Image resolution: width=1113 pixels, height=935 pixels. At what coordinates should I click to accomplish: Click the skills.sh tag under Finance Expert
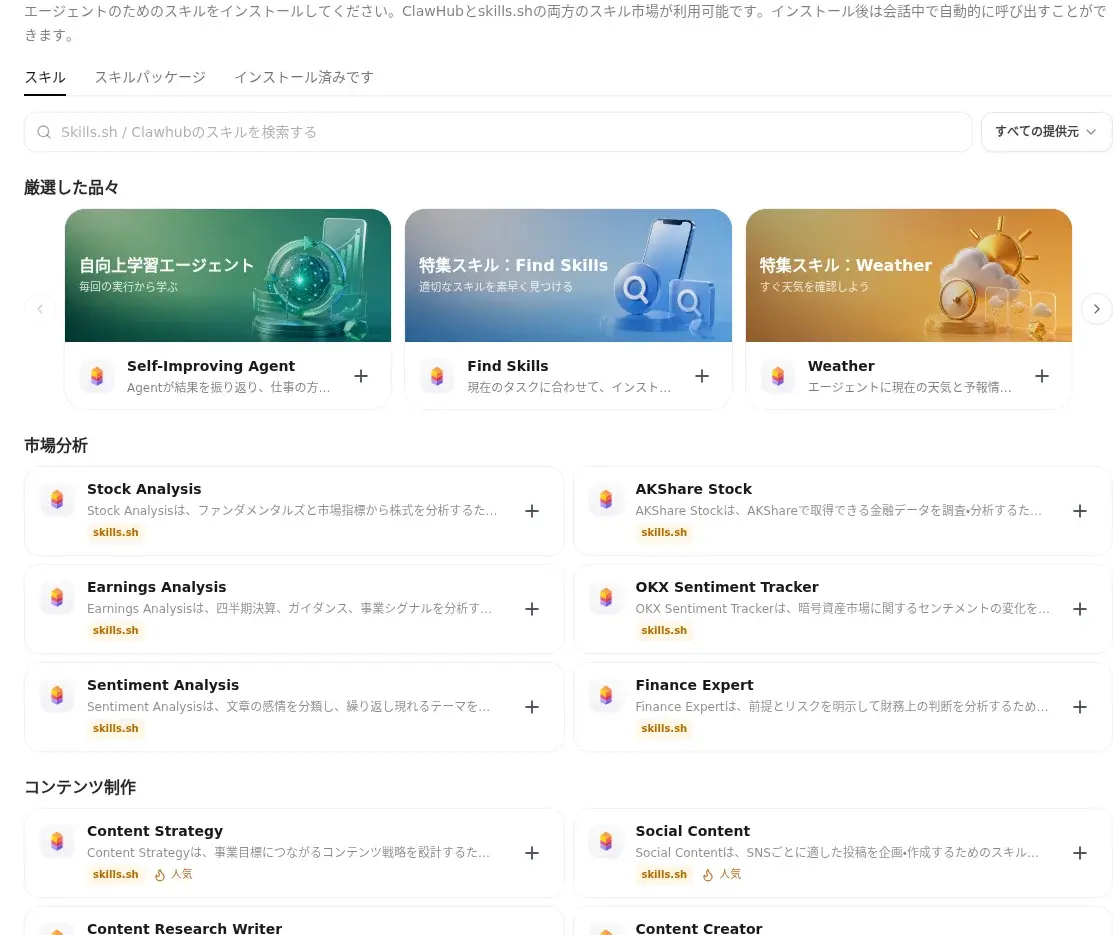pyautogui.click(x=664, y=728)
